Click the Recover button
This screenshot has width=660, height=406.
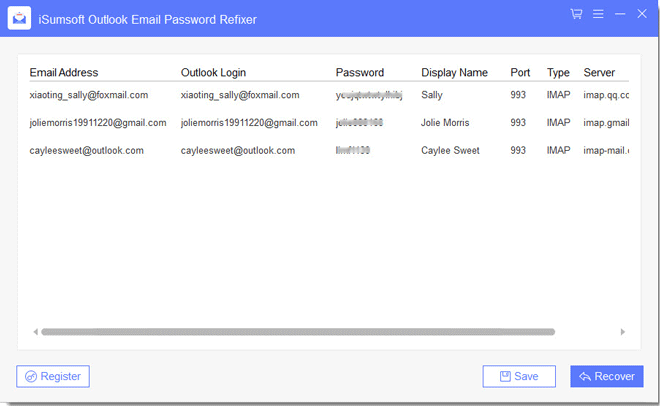(607, 376)
